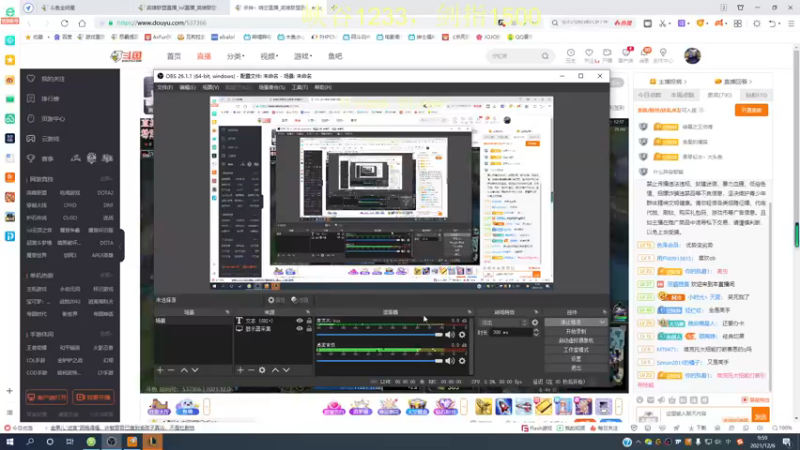This screenshot has width=800, height=450.
Task: Expand the 视频 dropdown in Douyu navigation
Action: tap(269, 56)
